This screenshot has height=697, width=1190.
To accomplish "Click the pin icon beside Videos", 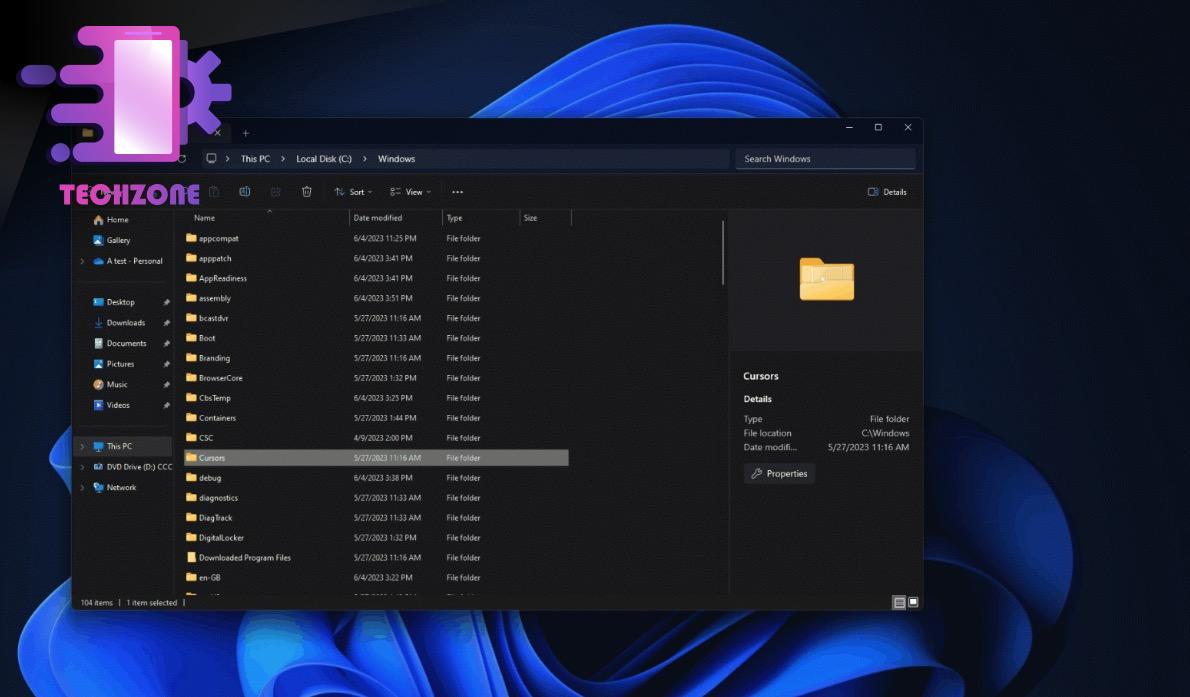I will [x=166, y=405].
